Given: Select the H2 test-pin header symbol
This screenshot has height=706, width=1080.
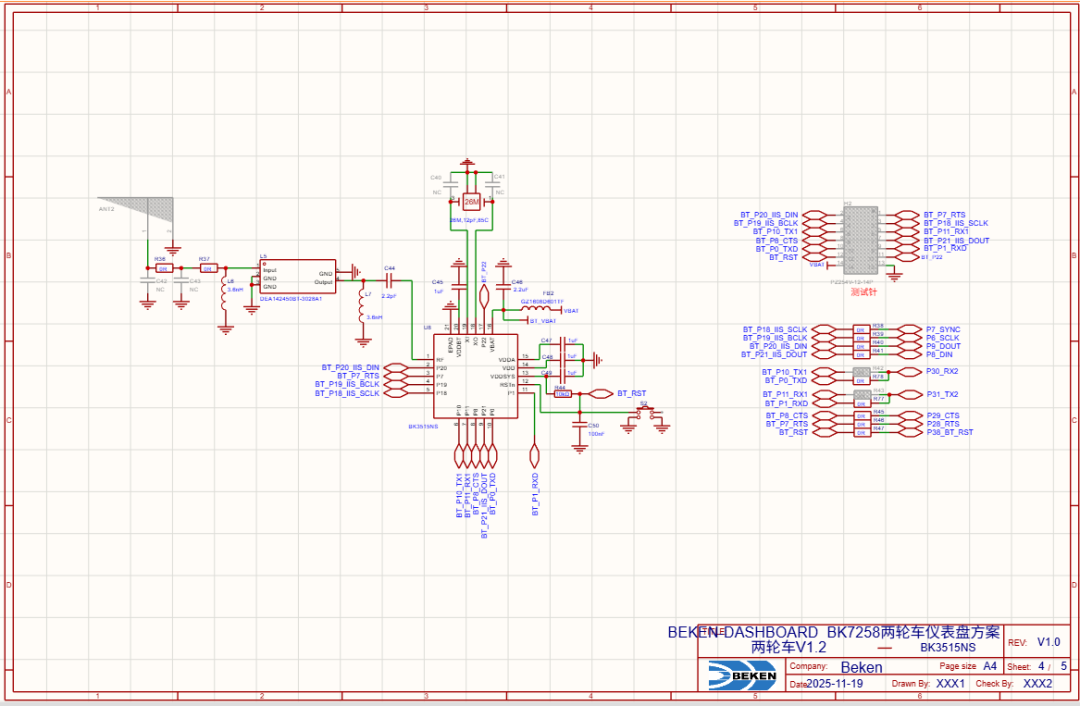Looking at the screenshot, I should pos(860,239).
